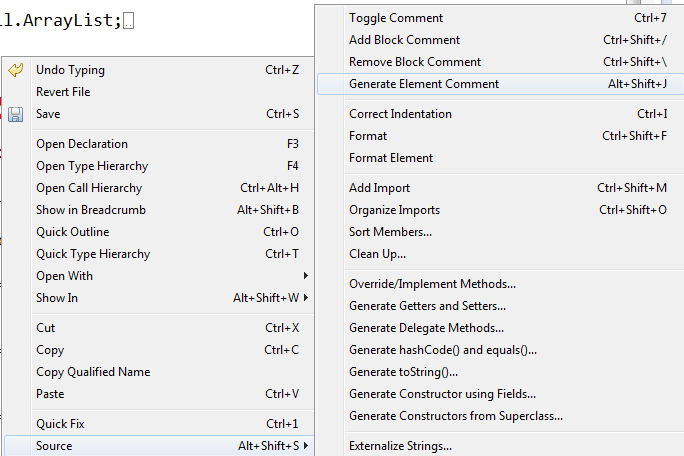Screen dimensions: 684x456
Task: Select Override/Implement Methods
Action: 432,284
